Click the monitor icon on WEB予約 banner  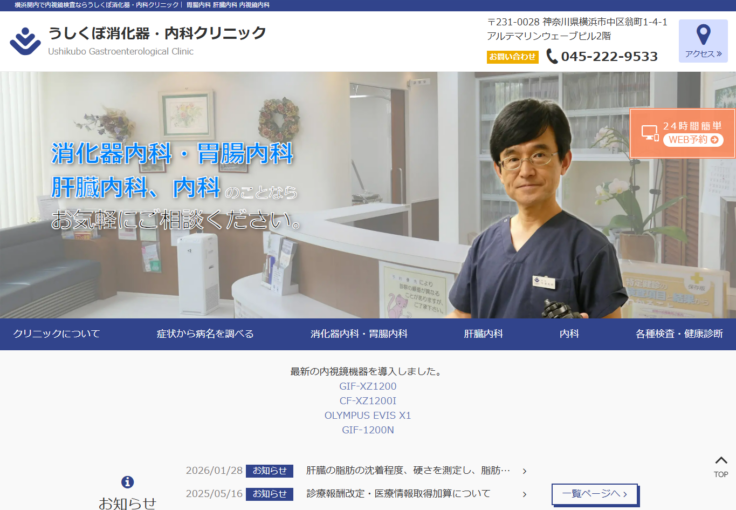[x=650, y=132]
